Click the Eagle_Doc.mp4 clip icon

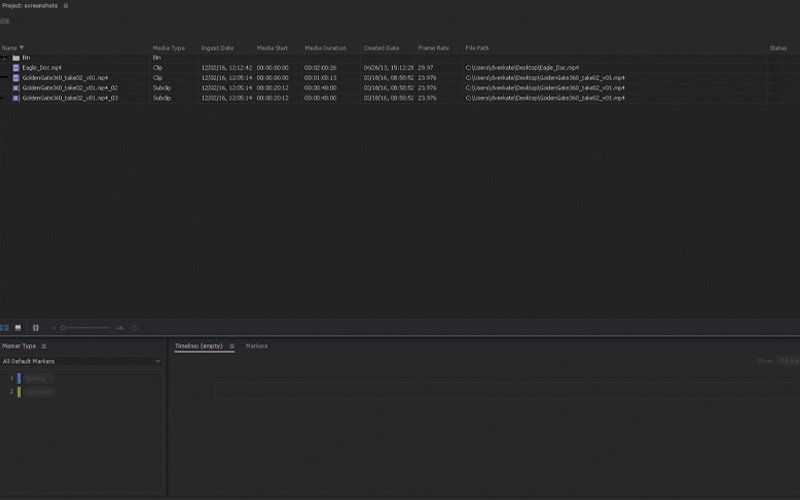[16, 68]
